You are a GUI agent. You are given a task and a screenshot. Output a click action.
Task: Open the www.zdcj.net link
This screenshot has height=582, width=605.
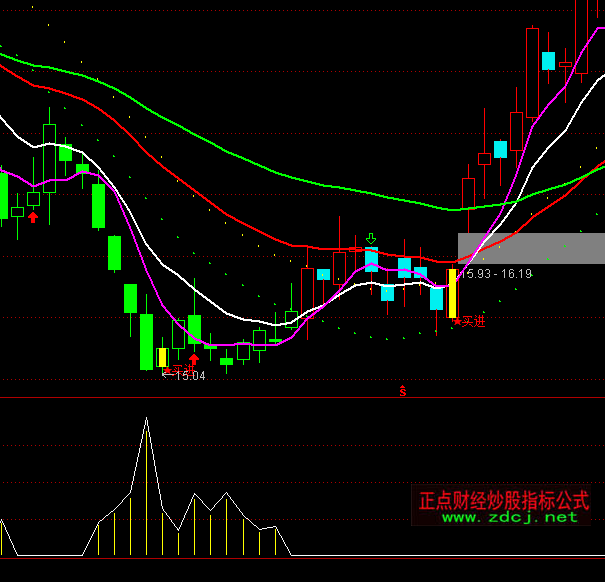[x=509, y=517]
